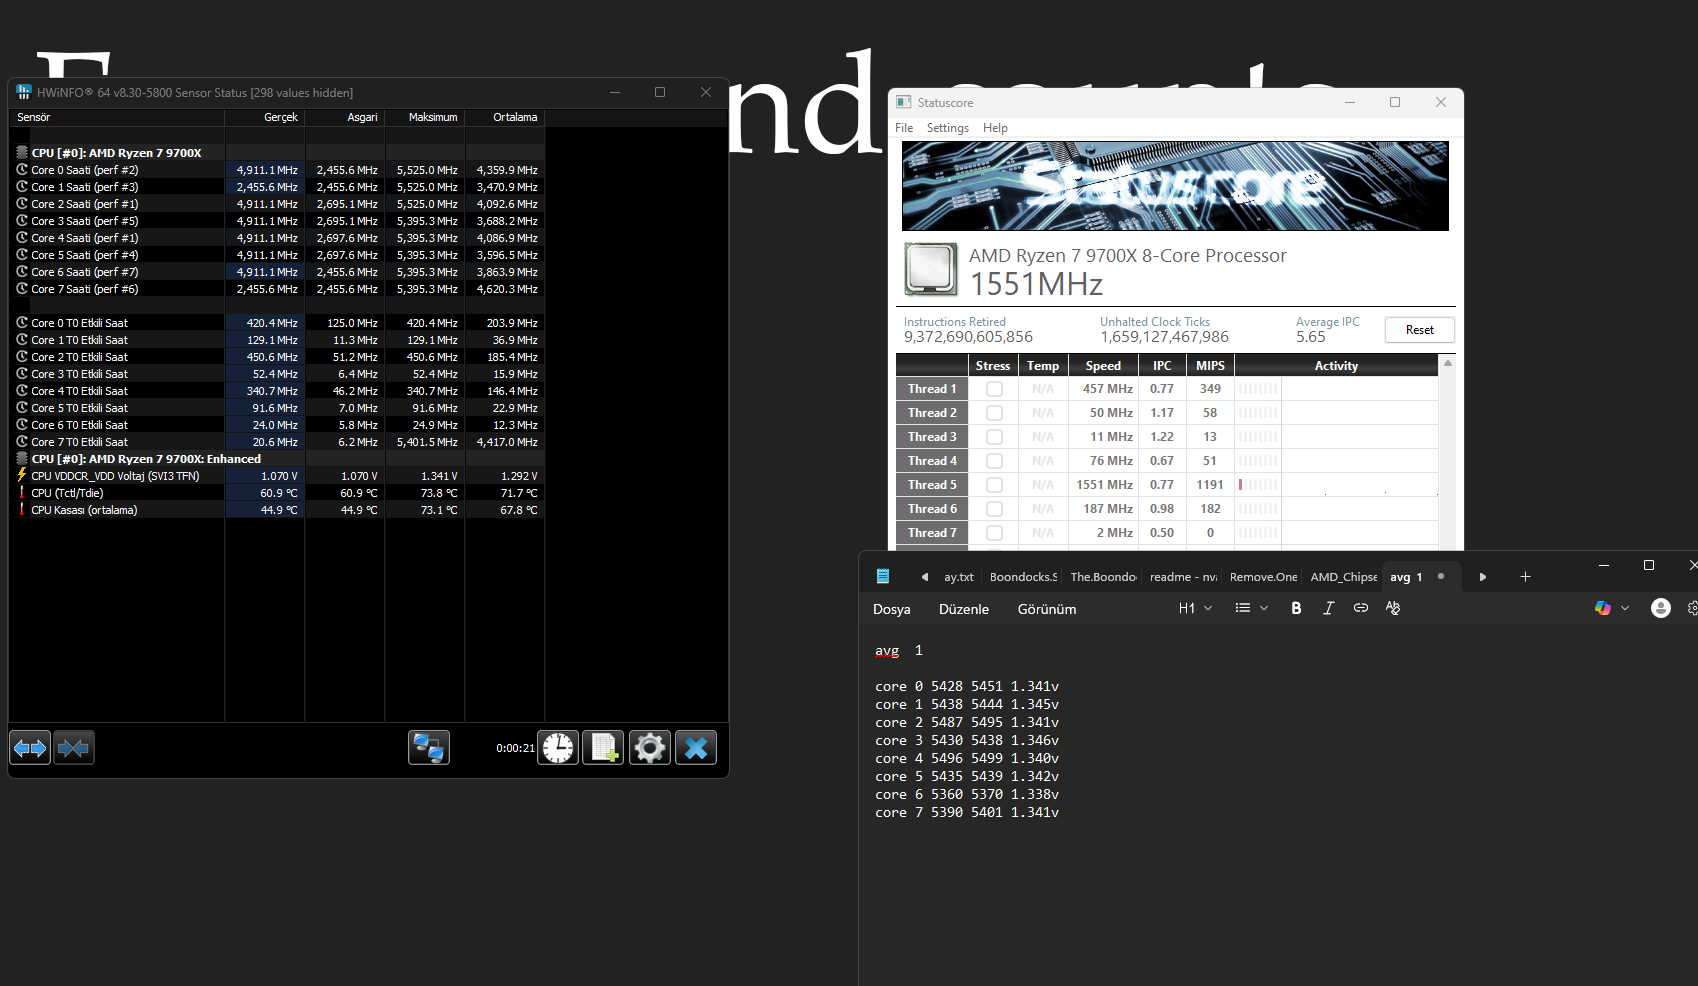This screenshot has width=1698, height=986.
Task: Switch to the The.Boondo tab in Notepad
Action: click(x=1103, y=577)
